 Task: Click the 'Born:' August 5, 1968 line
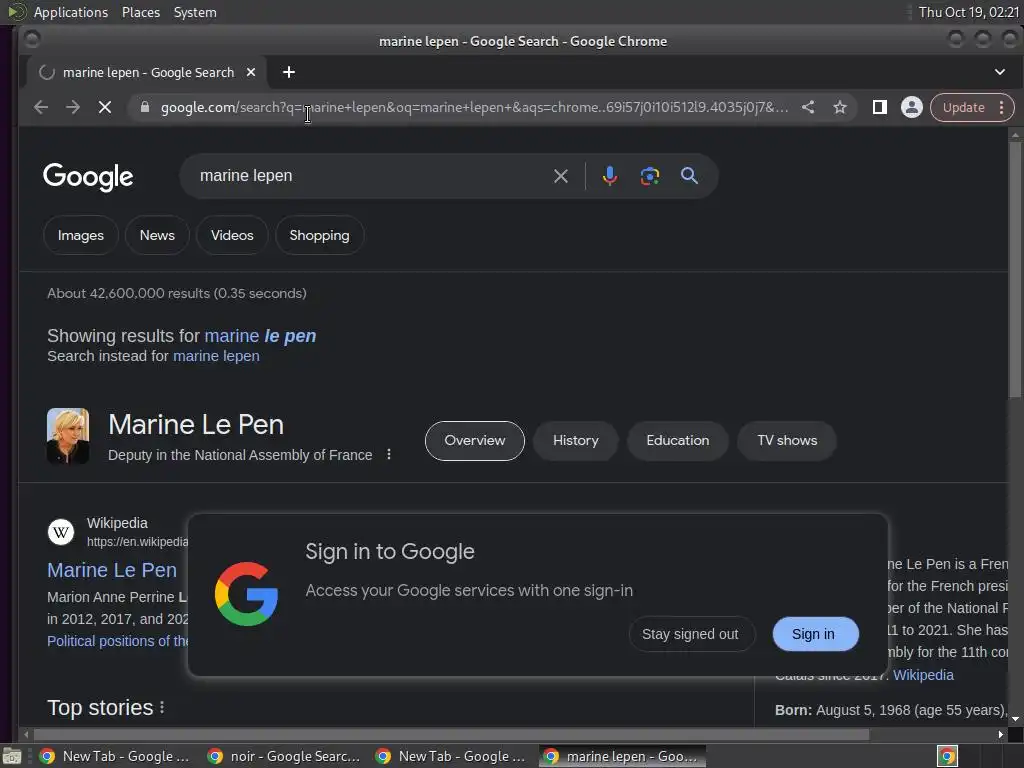click(891, 711)
